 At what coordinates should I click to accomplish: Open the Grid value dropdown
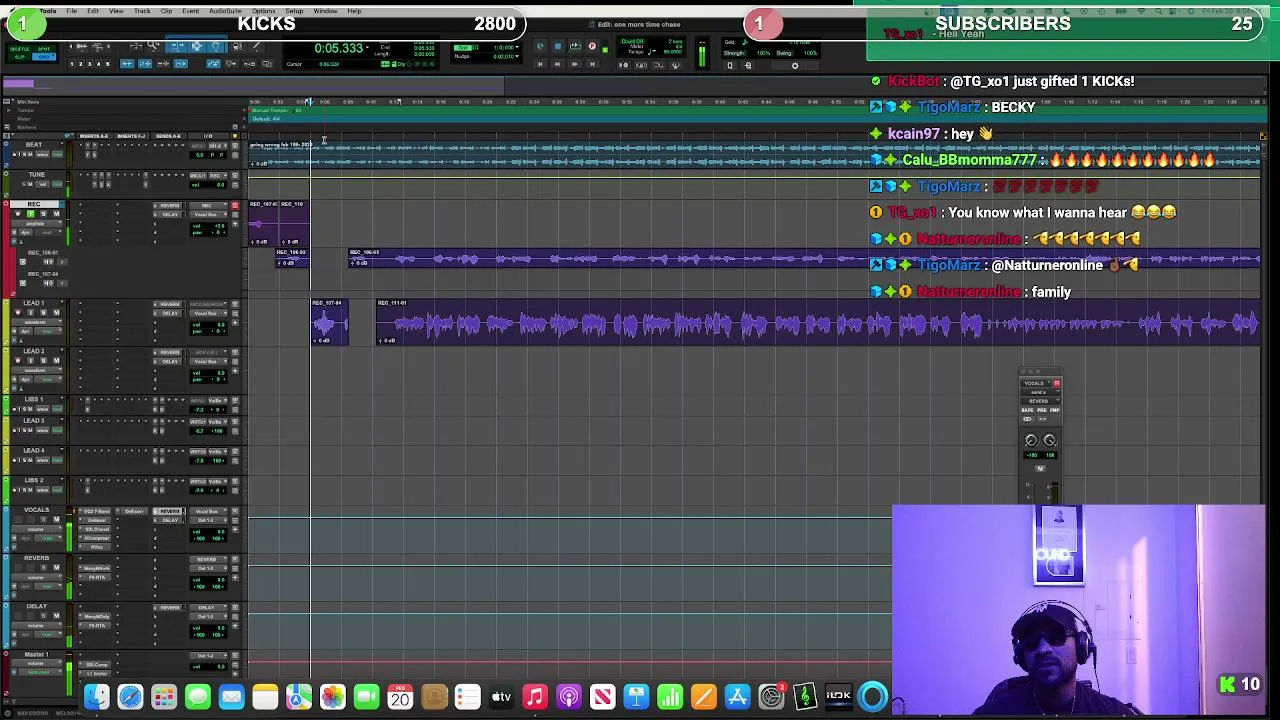click(517, 47)
